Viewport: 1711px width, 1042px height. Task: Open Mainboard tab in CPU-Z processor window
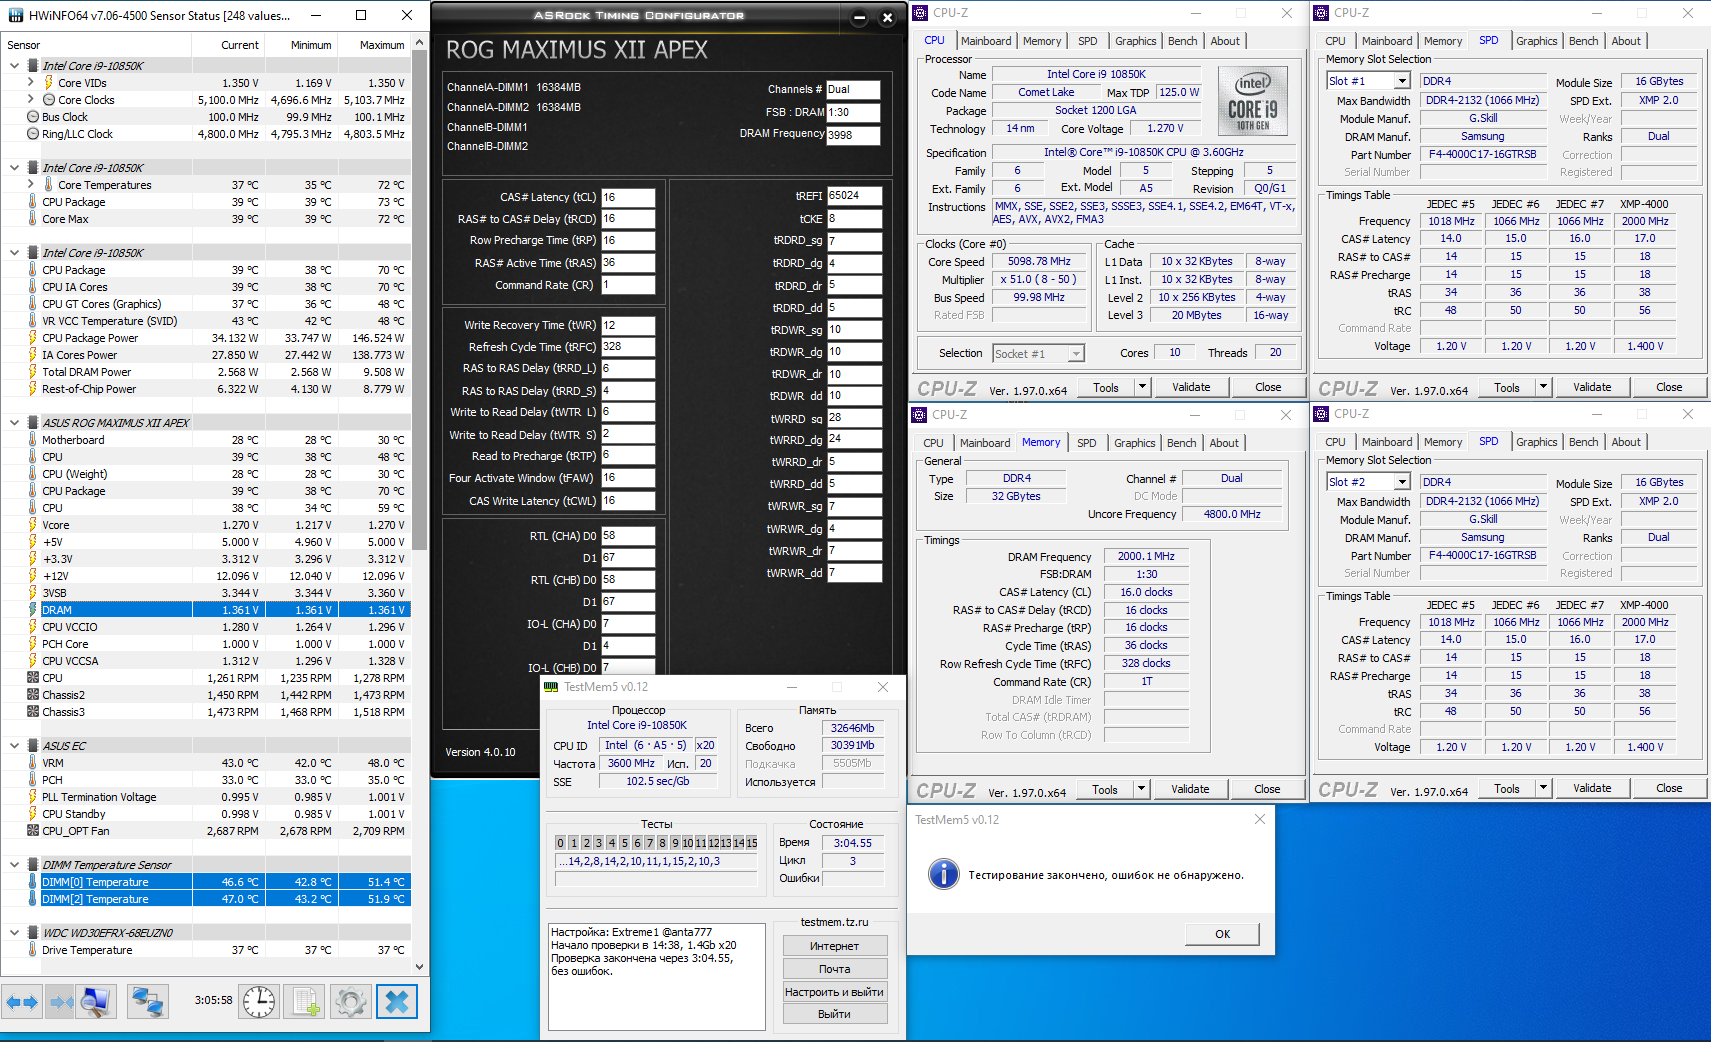[x=986, y=41]
